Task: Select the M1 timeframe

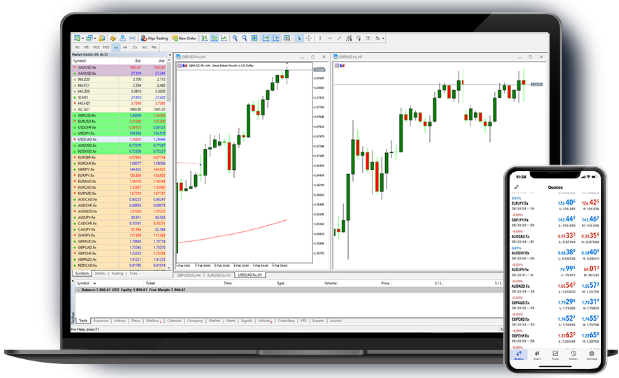Action: [x=77, y=47]
